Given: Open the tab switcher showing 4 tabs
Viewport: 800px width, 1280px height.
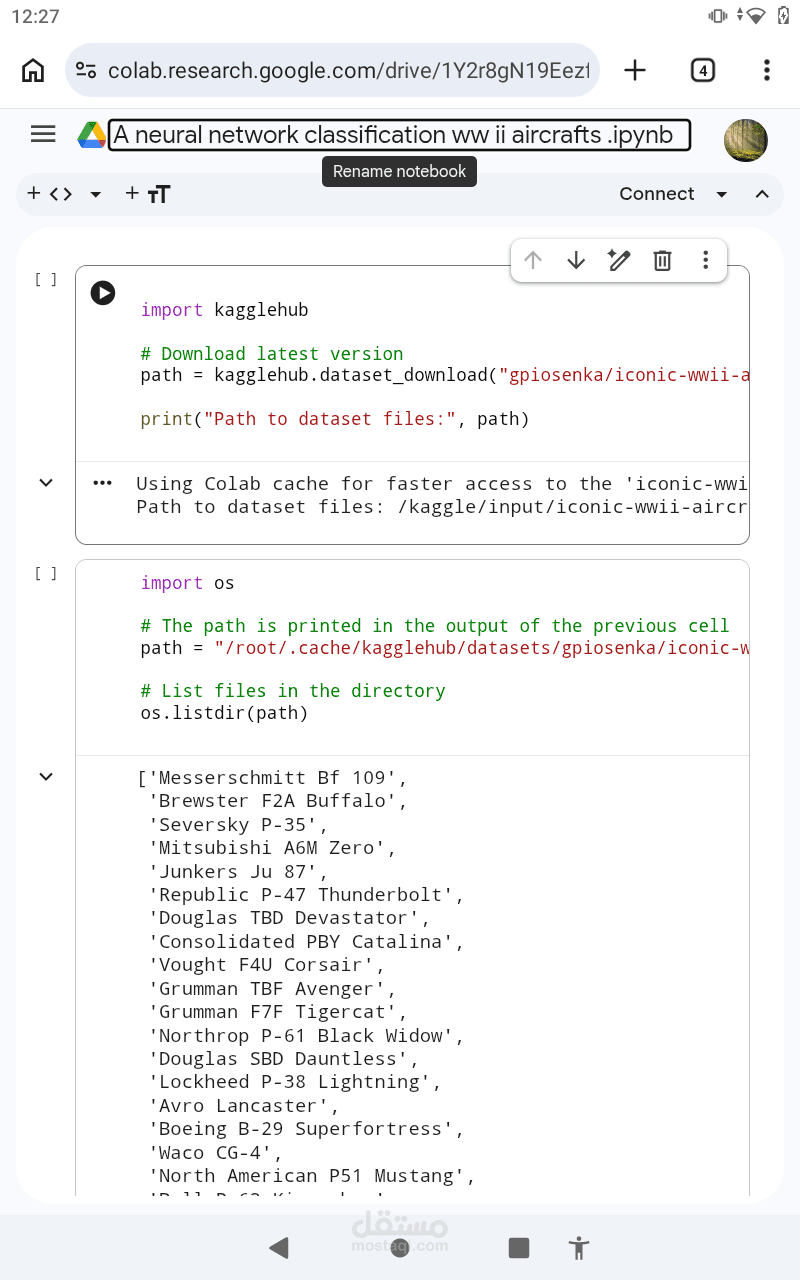Looking at the screenshot, I should pyautogui.click(x=703, y=70).
